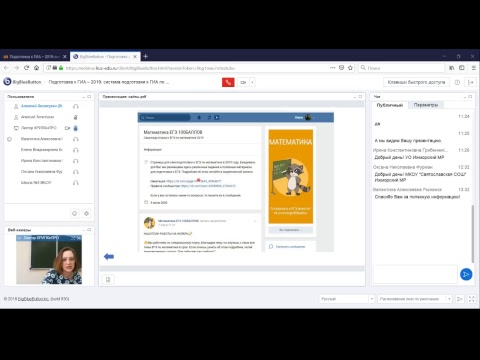Click the orange МАТЕМАТИКА banner in the slide

point(291,176)
